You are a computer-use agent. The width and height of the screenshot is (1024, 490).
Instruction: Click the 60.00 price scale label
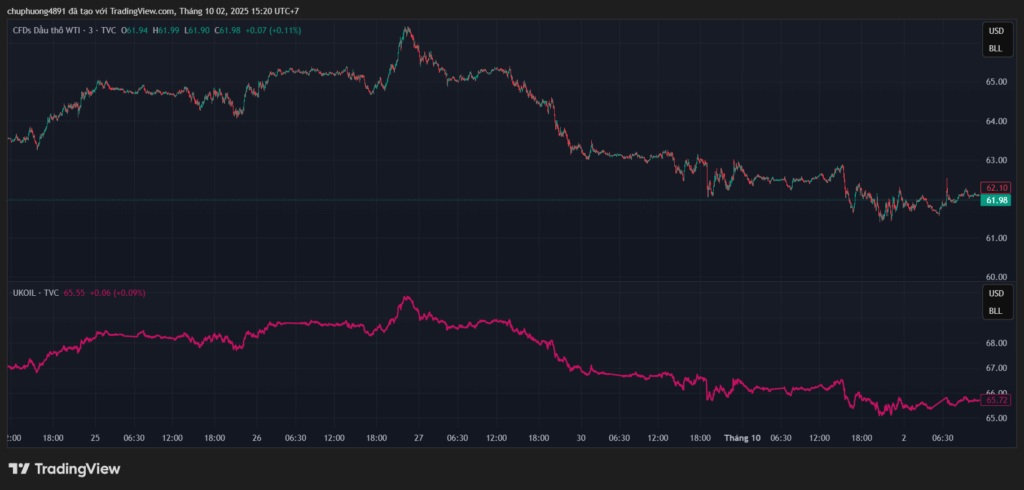996,277
